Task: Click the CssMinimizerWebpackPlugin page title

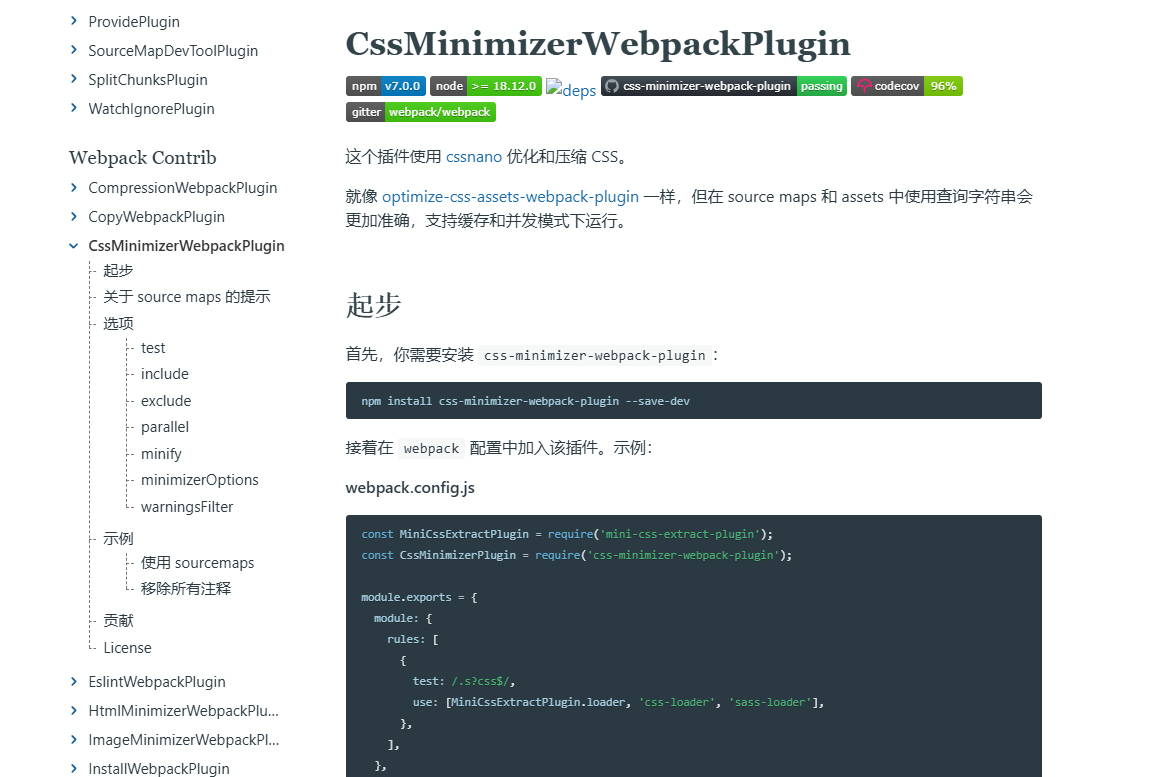Action: 598,43
